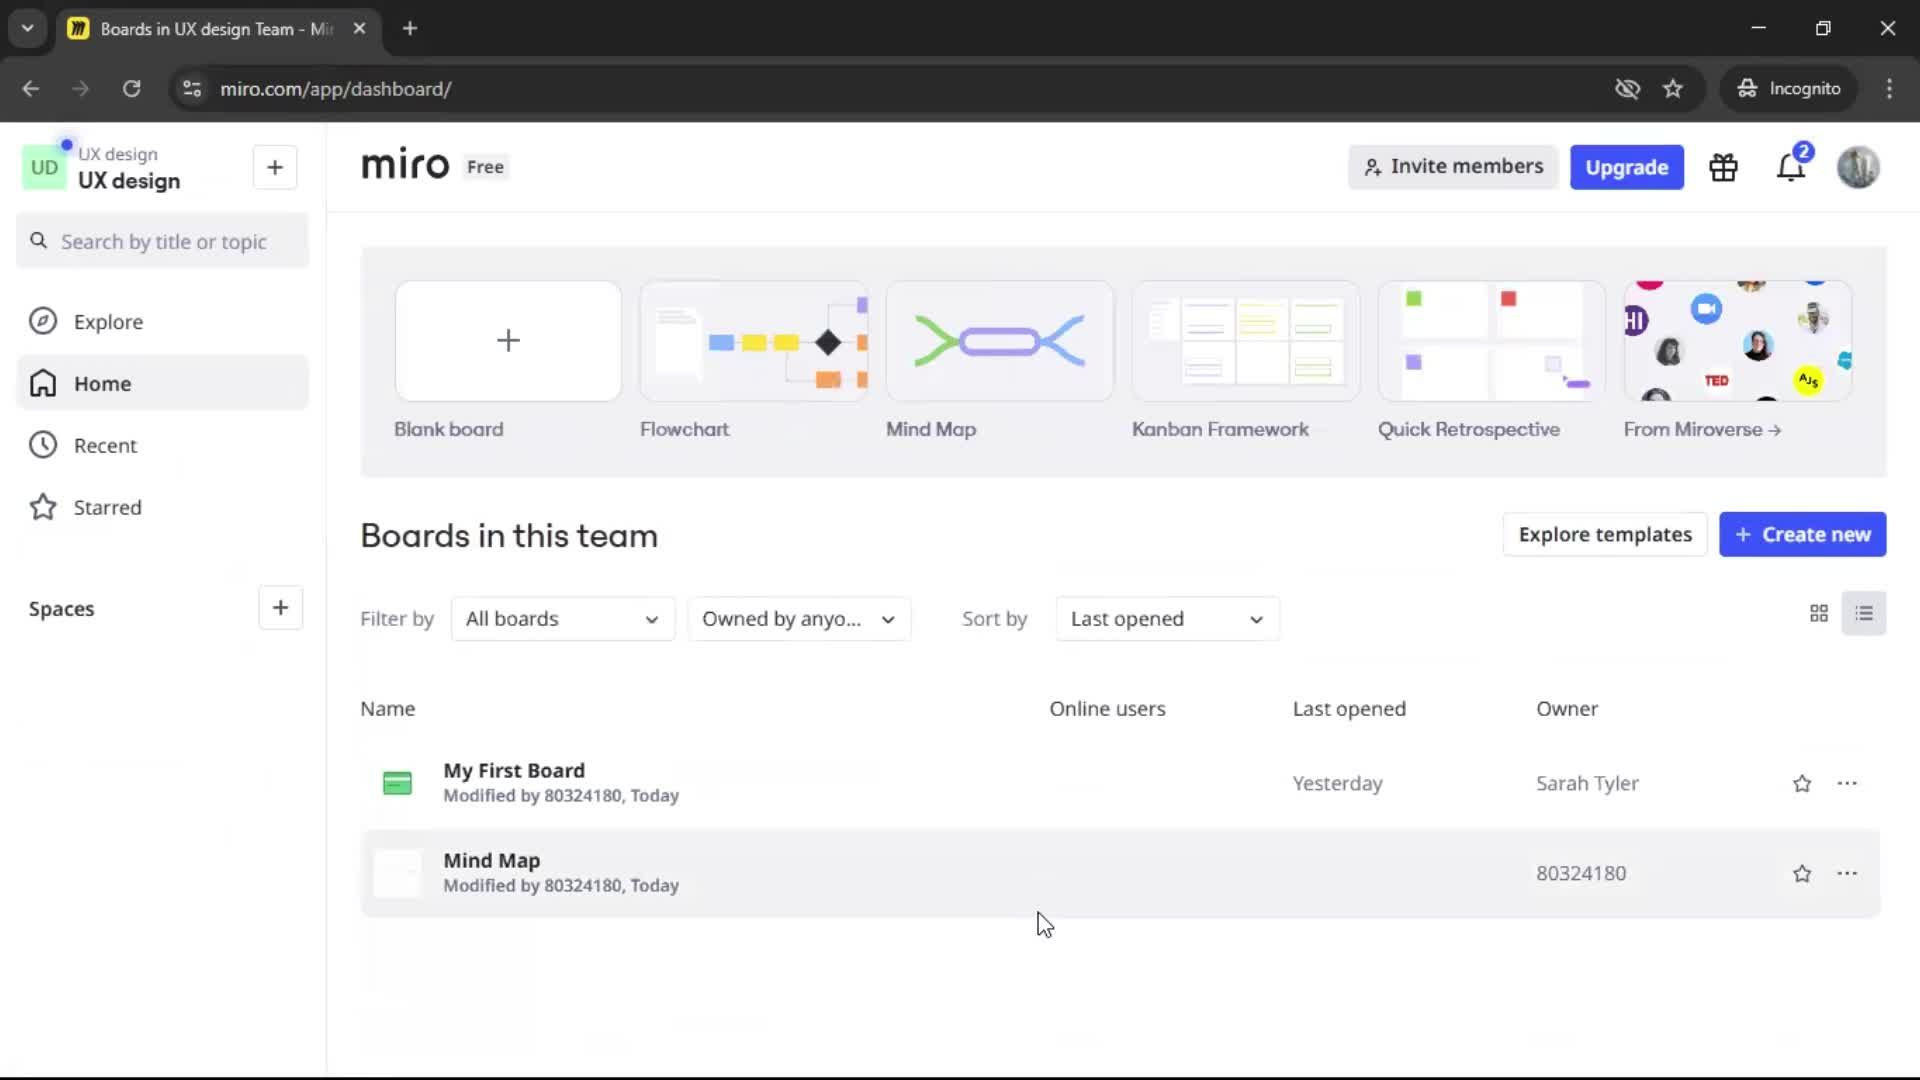View site information icon in address bar
The height and width of the screenshot is (1080, 1920).
(192, 89)
